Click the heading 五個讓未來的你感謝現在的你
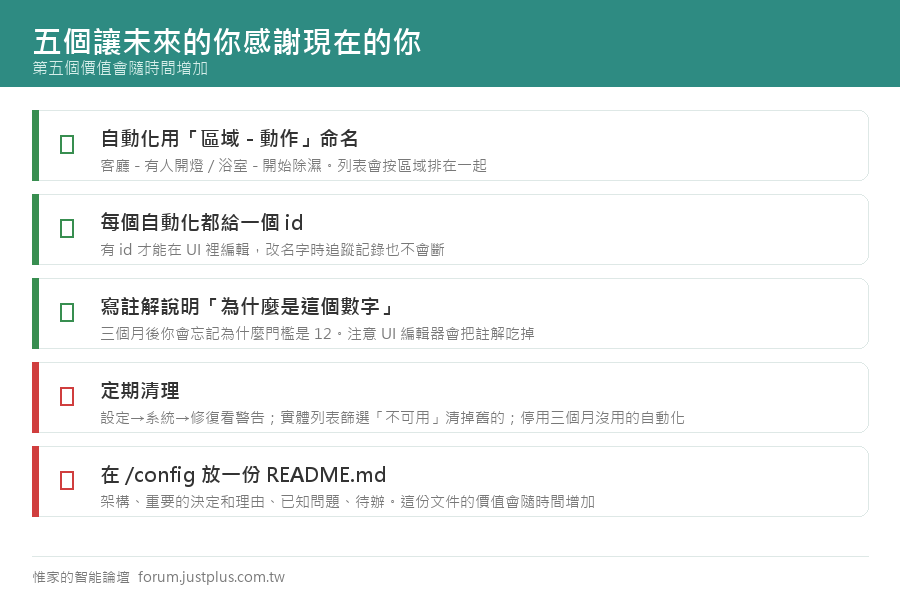The width and height of the screenshot is (900, 600). coord(227,42)
